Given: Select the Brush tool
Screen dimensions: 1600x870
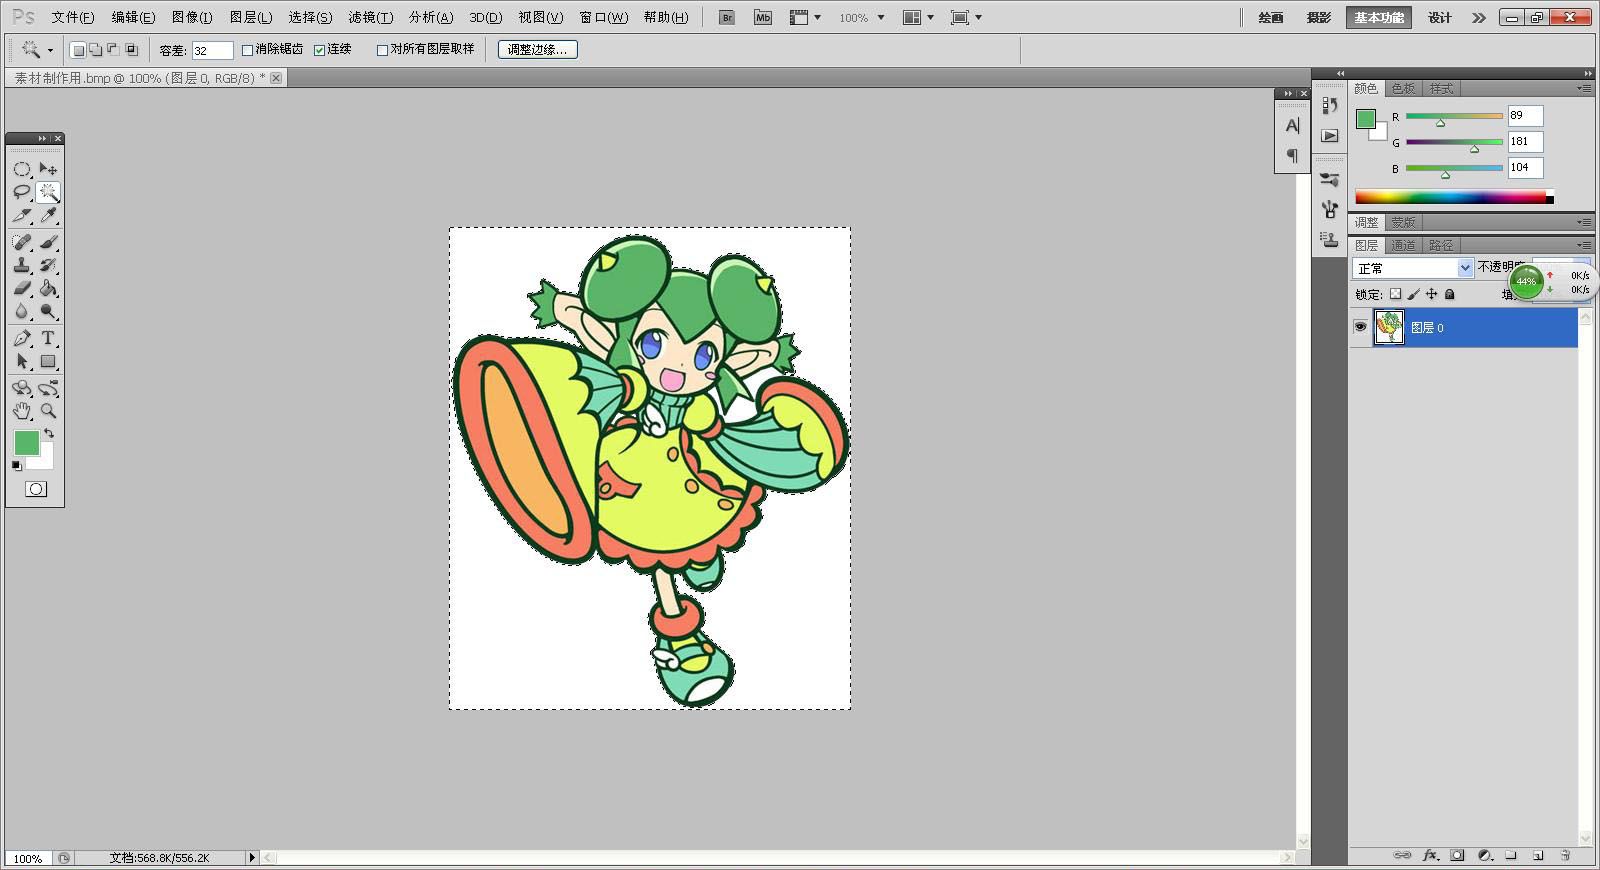Looking at the screenshot, I should tap(48, 242).
